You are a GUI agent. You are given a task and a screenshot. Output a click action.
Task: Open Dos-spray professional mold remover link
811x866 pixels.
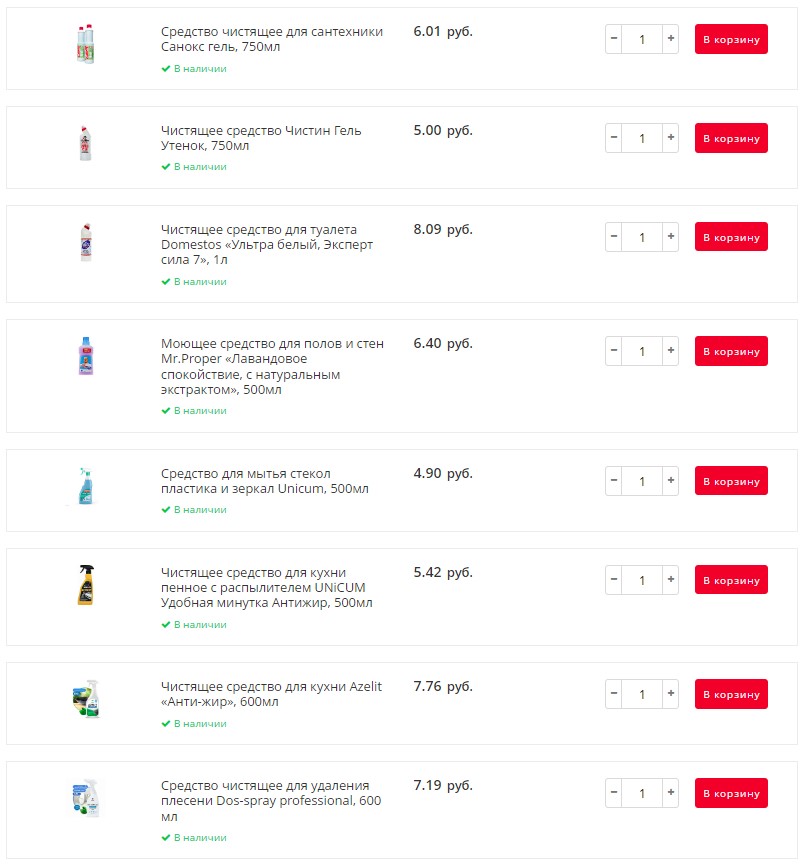pyautogui.click(x=271, y=800)
